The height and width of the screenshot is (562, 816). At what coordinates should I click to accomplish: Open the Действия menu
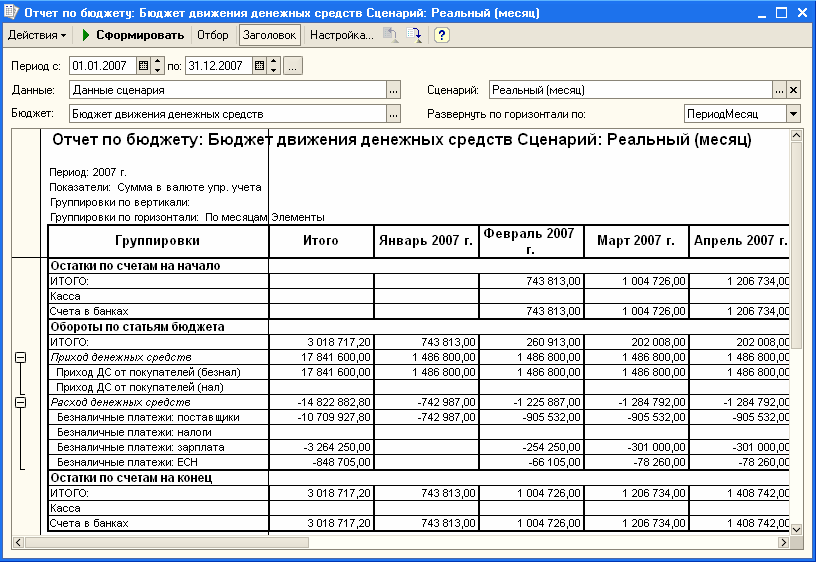coord(37,35)
